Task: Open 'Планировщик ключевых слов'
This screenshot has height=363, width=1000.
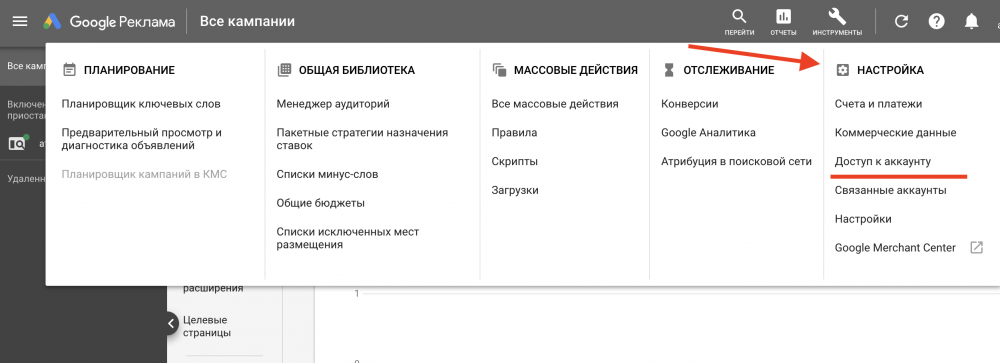Action: click(142, 104)
